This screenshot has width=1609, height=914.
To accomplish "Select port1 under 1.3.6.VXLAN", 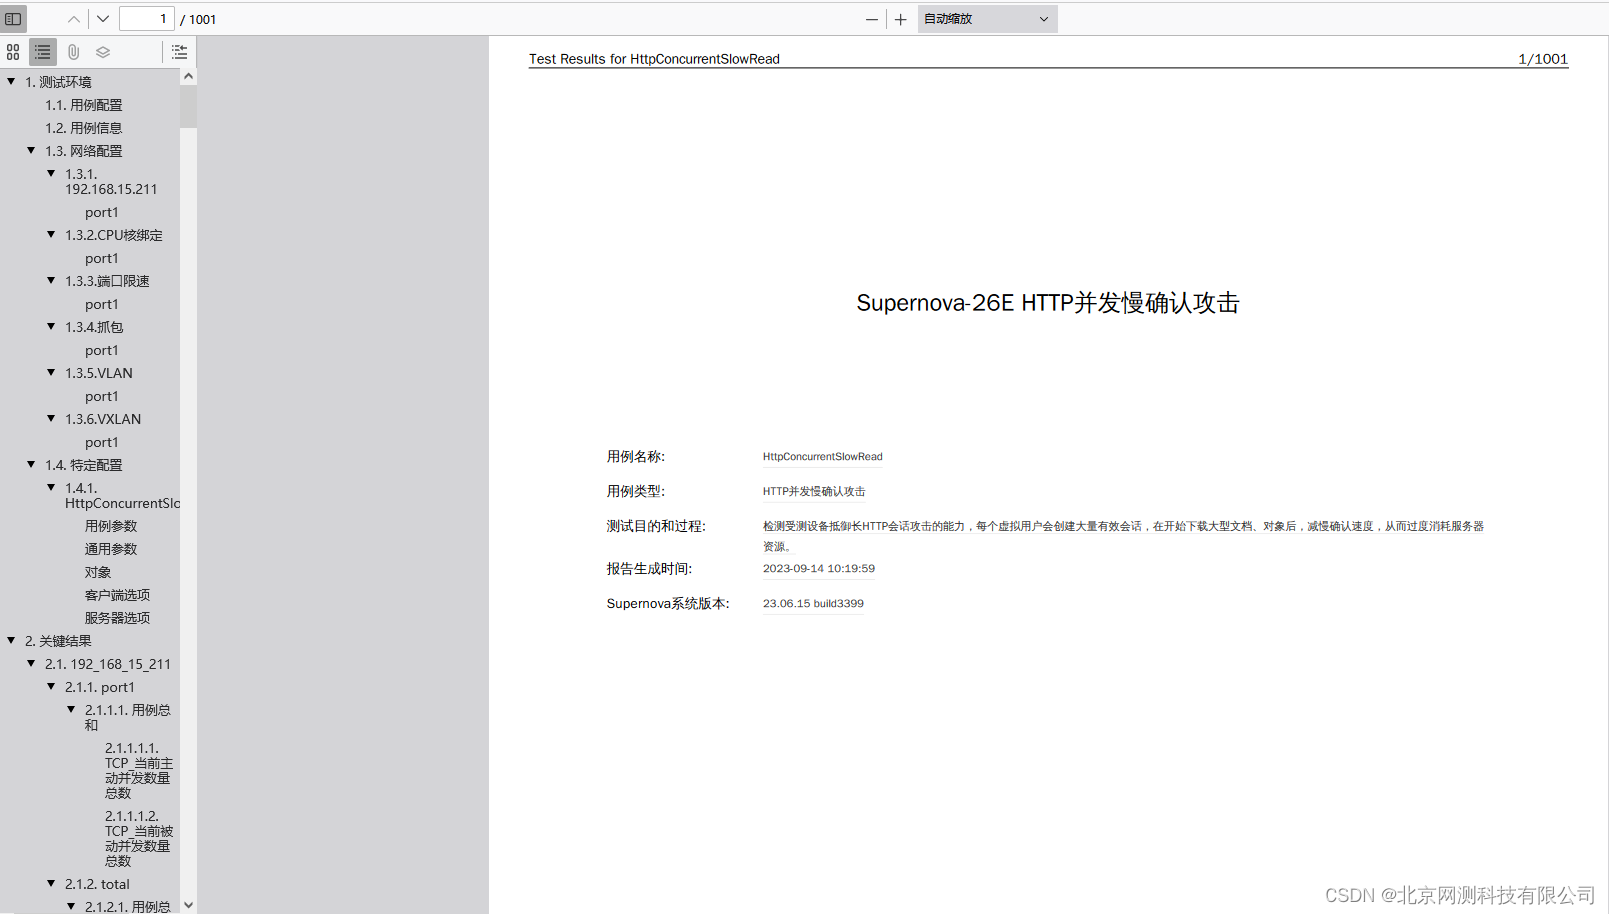I will coord(101,442).
